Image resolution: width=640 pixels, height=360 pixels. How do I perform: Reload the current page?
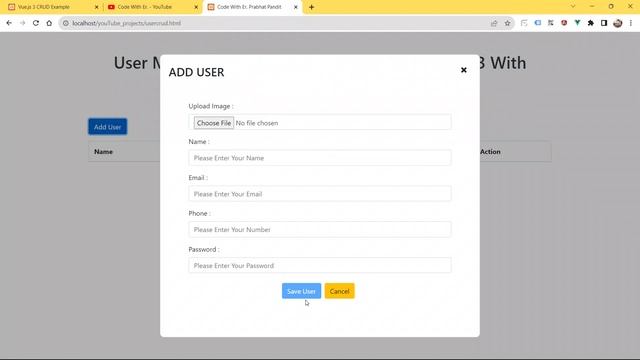click(x=36, y=23)
